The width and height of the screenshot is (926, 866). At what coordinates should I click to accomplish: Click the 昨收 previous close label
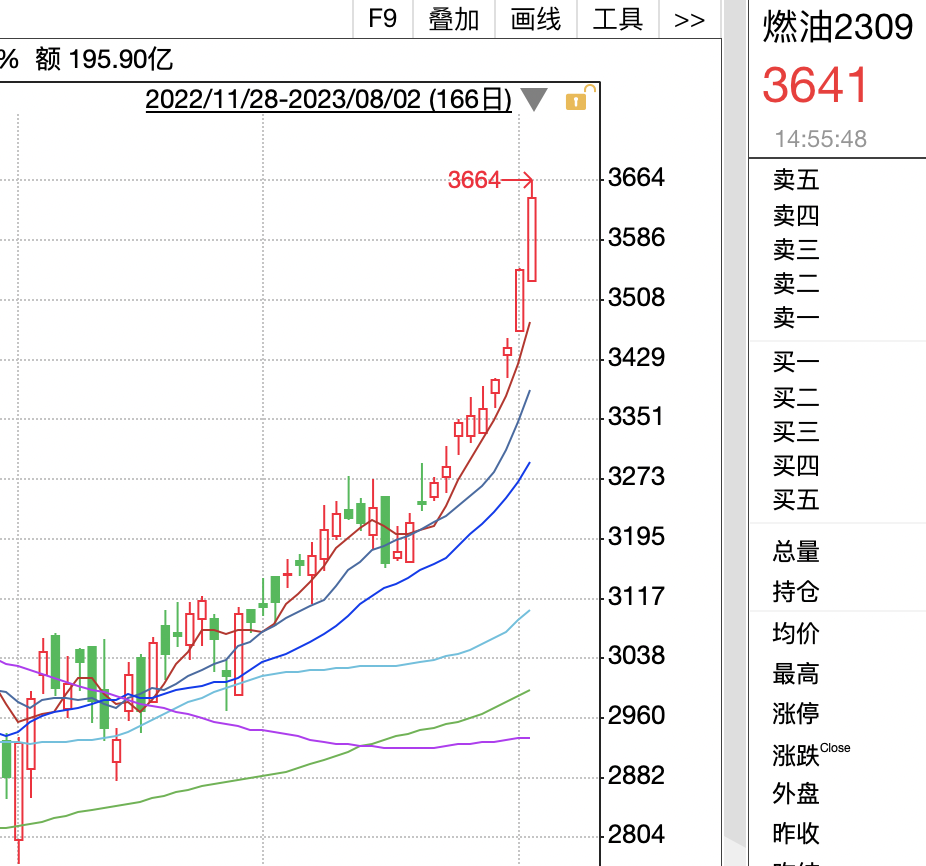coord(796,834)
